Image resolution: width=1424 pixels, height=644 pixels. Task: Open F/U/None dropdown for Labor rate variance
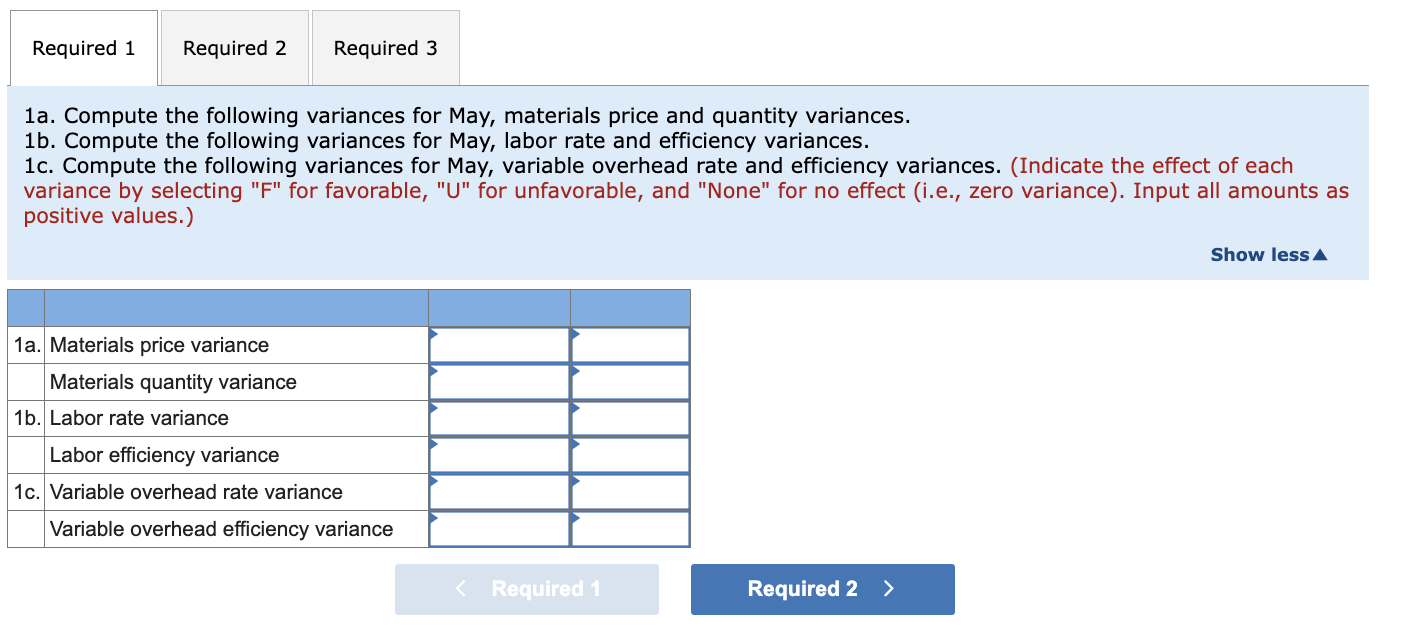tap(629, 418)
